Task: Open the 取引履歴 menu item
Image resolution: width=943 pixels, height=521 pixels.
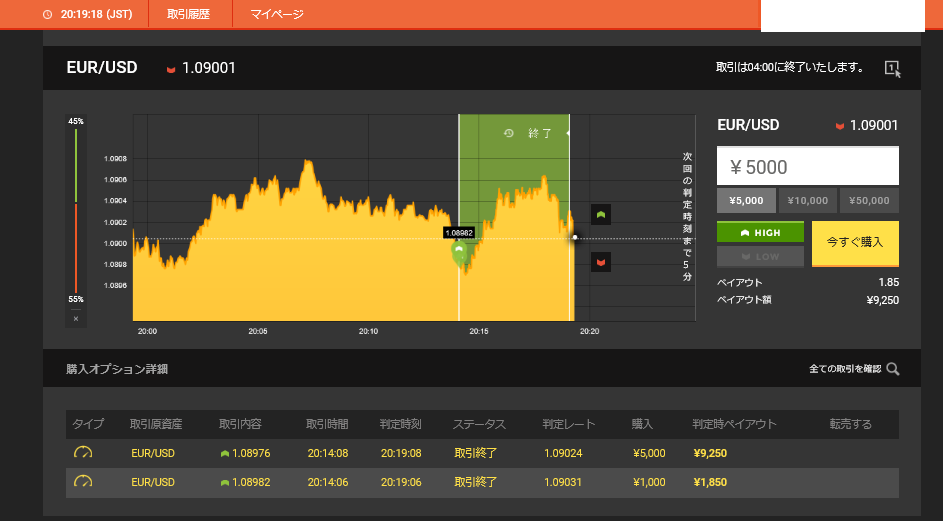Action: pos(190,15)
